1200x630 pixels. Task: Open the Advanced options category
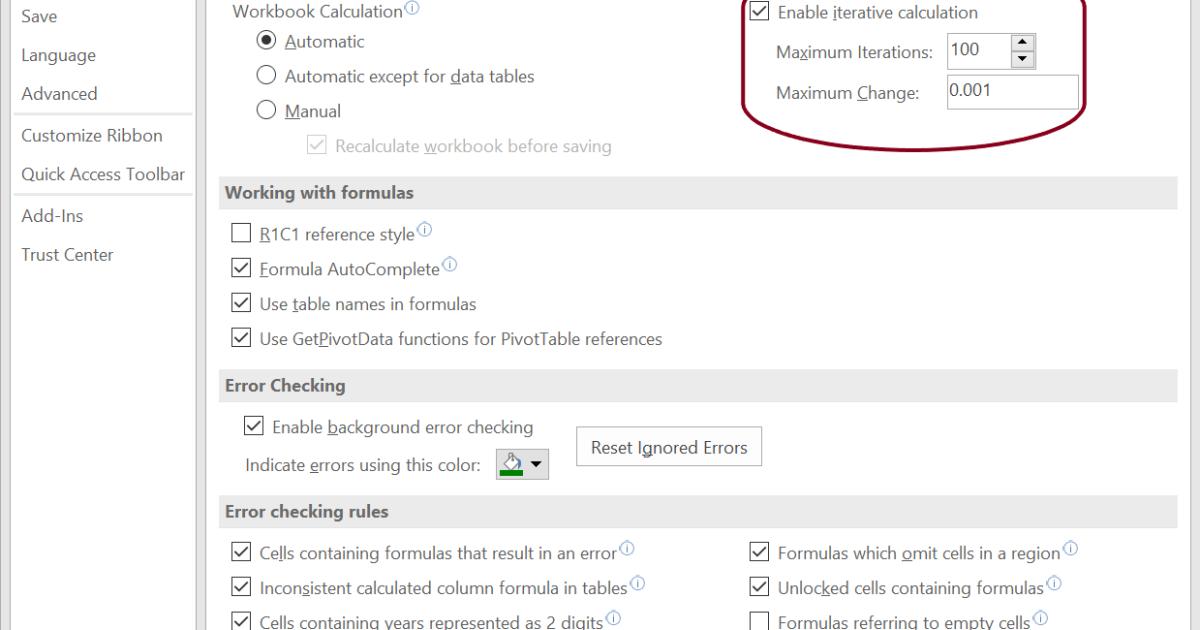[60, 94]
